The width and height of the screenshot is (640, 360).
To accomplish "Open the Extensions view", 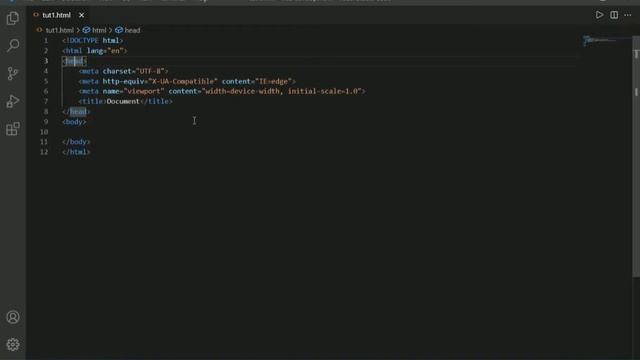I will pos(13,129).
